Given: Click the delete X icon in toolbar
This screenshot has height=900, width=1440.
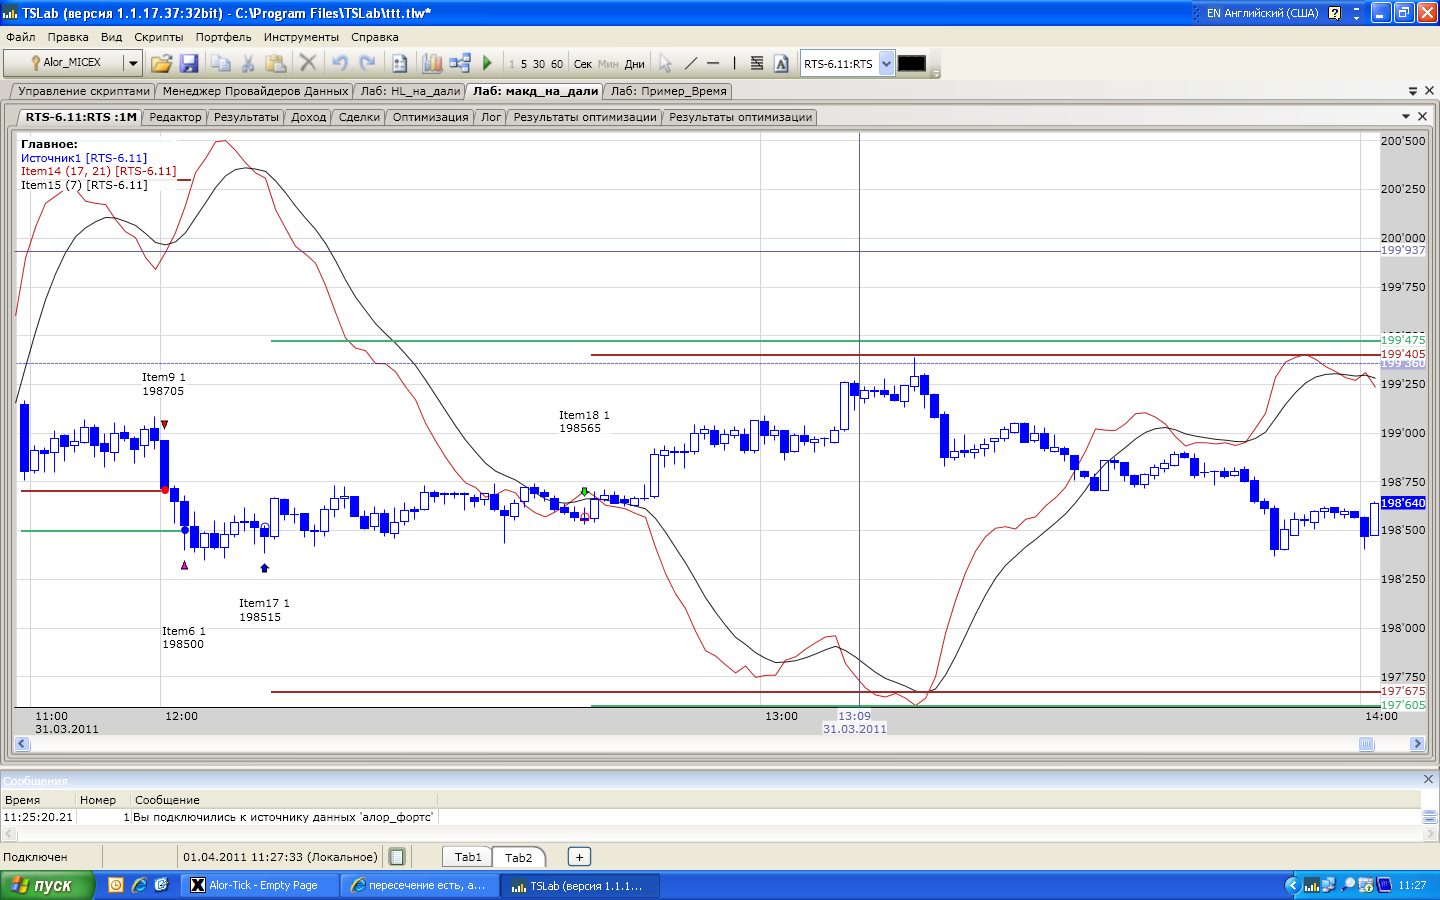Looking at the screenshot, I should pos(308,63).
